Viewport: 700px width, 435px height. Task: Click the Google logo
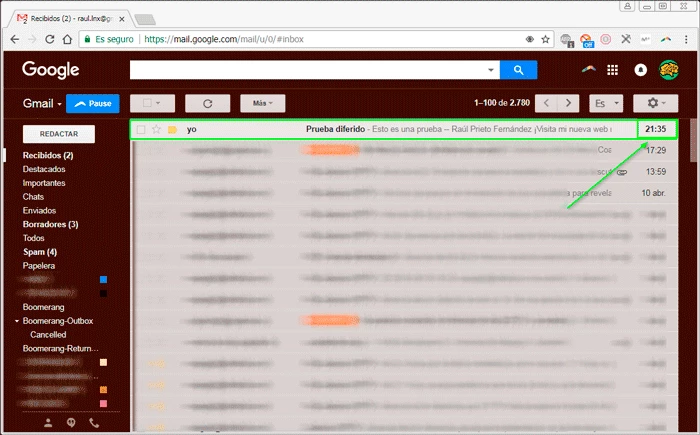pos(50,70)
